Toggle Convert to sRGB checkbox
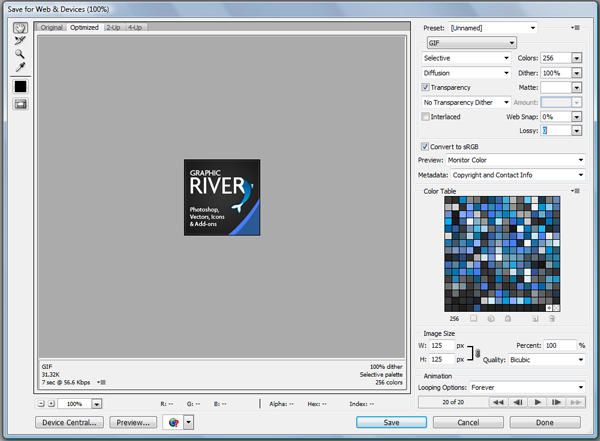This screenshot has height=441, width=600. [x=425, y=146]
